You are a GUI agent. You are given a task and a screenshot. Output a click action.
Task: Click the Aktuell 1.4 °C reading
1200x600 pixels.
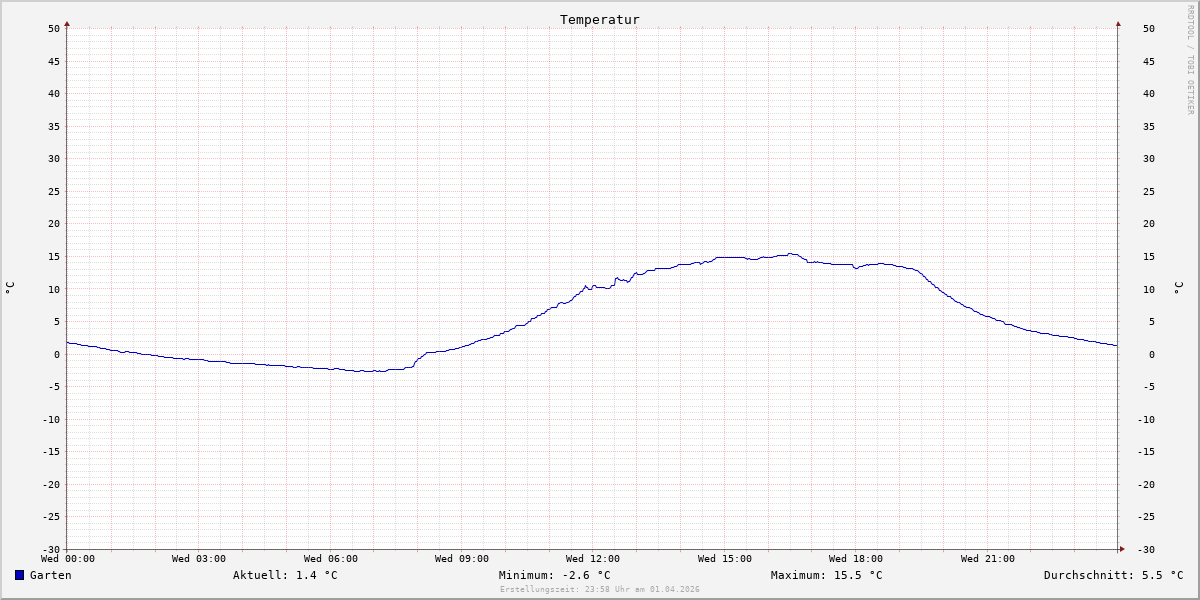click(285, 575)
